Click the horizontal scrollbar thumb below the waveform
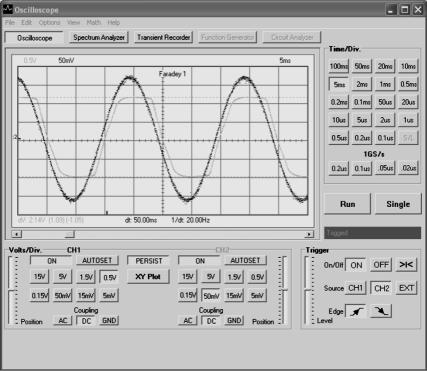427x371 pixels. (x=69, y=234)
